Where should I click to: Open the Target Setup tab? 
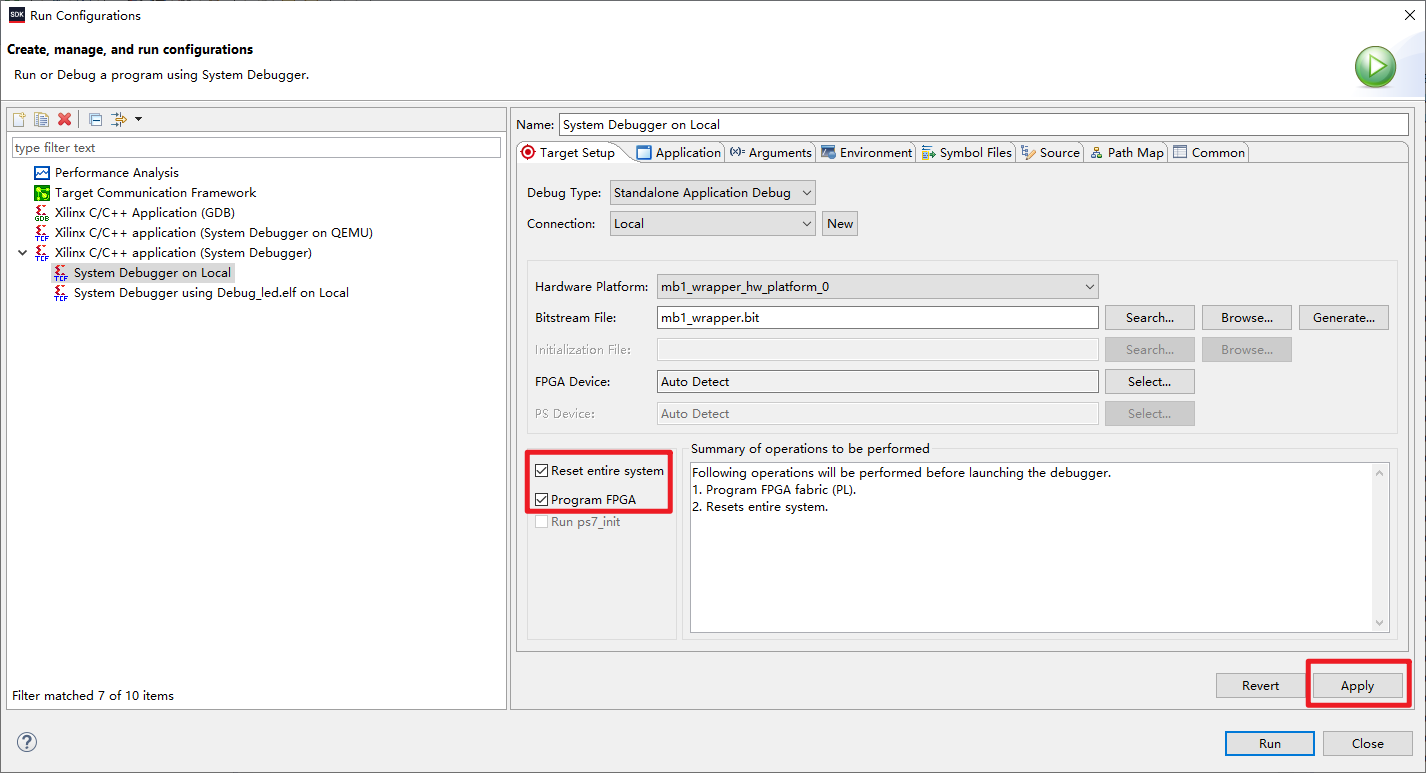point(568,153)
